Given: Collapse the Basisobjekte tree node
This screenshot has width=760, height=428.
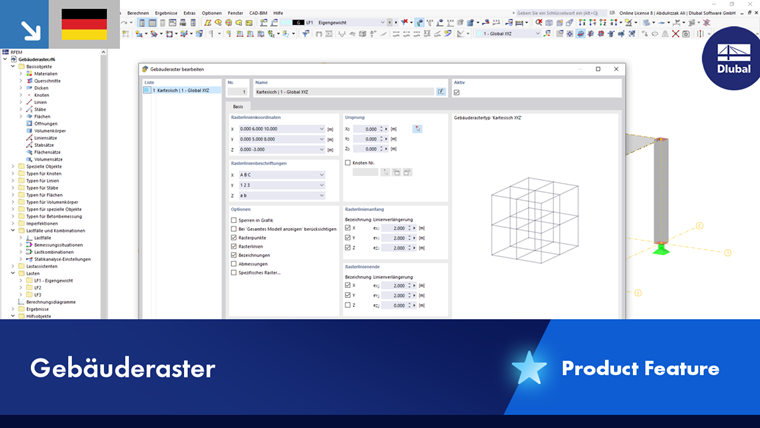Looking at the screenshot, I should pyautogui.click(x=13, y=66).
